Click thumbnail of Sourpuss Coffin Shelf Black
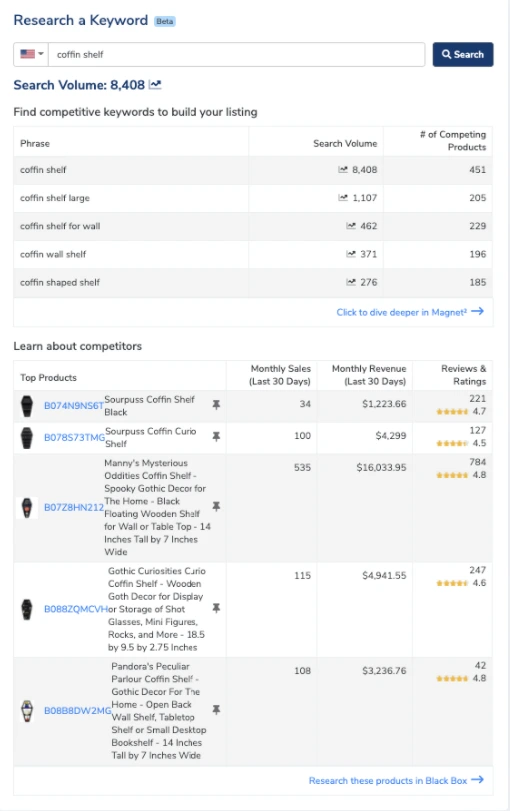This screenshot has width=510, height=811. pos(27,406)
